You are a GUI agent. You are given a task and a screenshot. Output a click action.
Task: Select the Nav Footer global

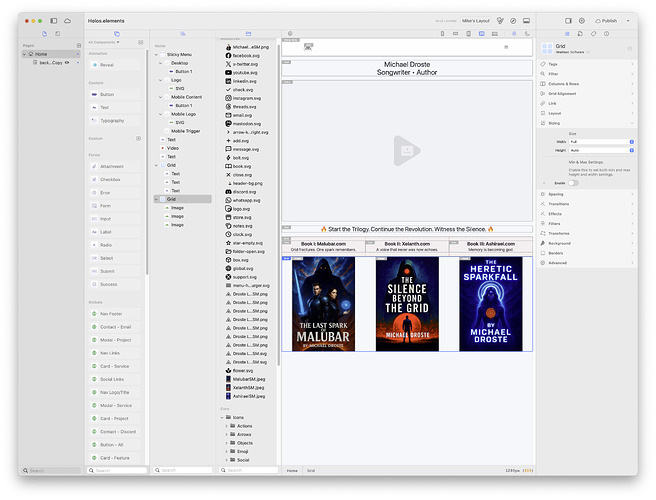click(x=114, y=314)
